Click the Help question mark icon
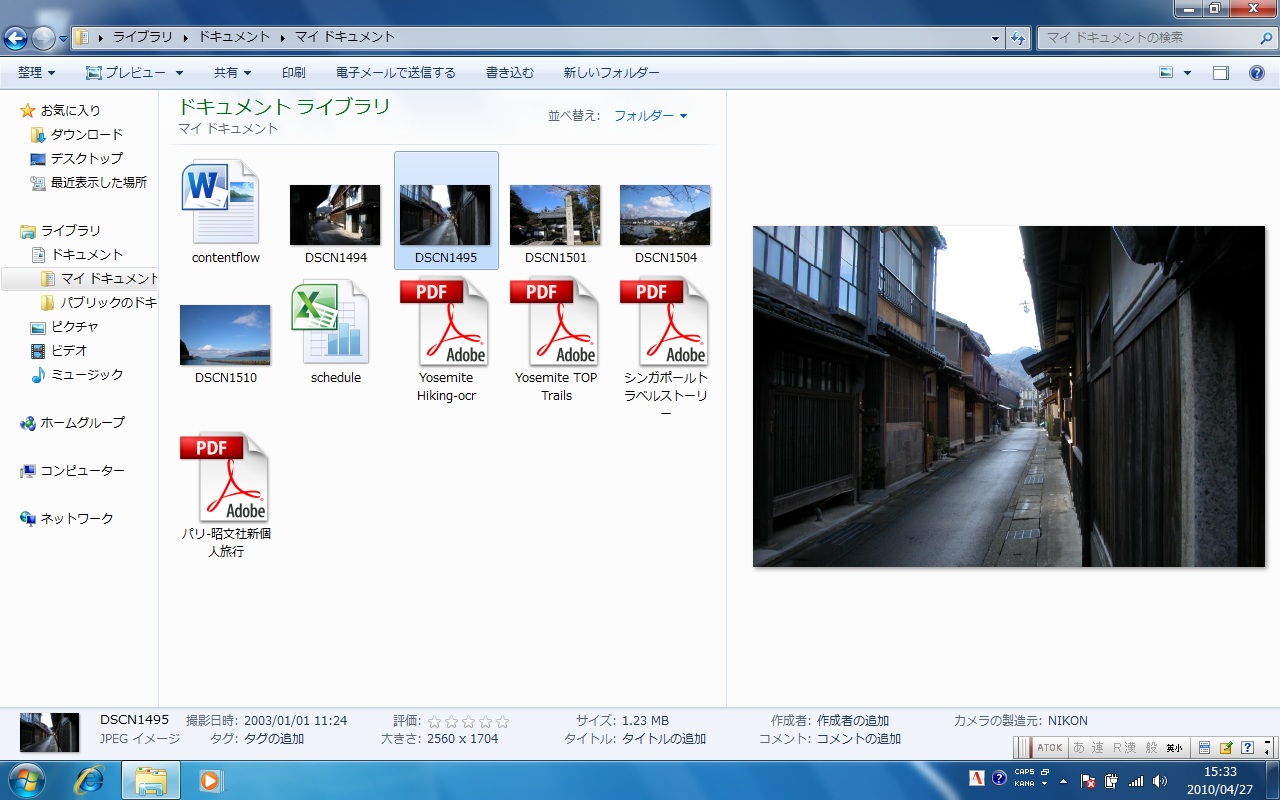Image resolution: width=1280 pixels, height=800 pixels. (1257, 73)
